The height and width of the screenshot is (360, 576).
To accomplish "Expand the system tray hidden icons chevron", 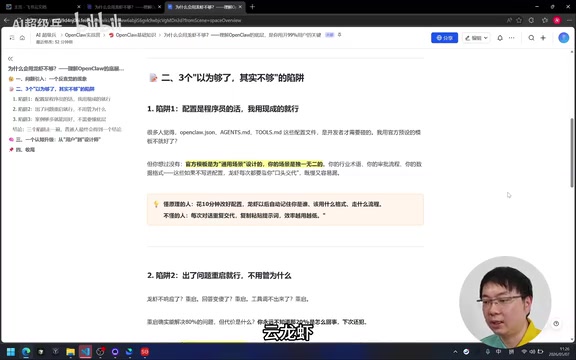I will click(x=455, y=352).
